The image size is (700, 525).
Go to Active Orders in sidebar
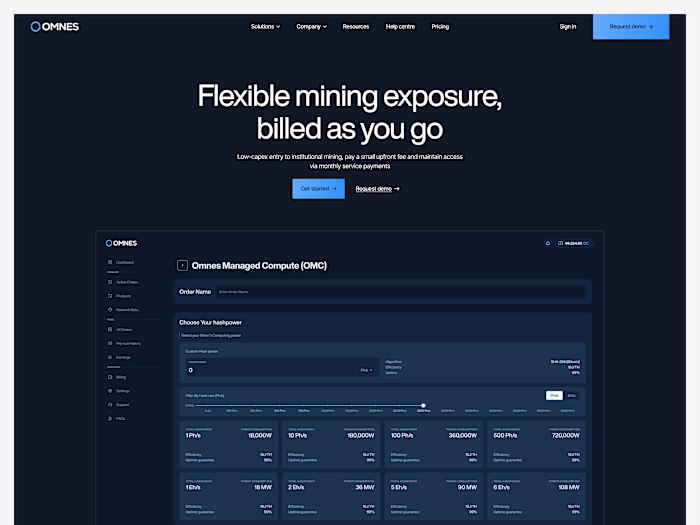tap(123, 282)
